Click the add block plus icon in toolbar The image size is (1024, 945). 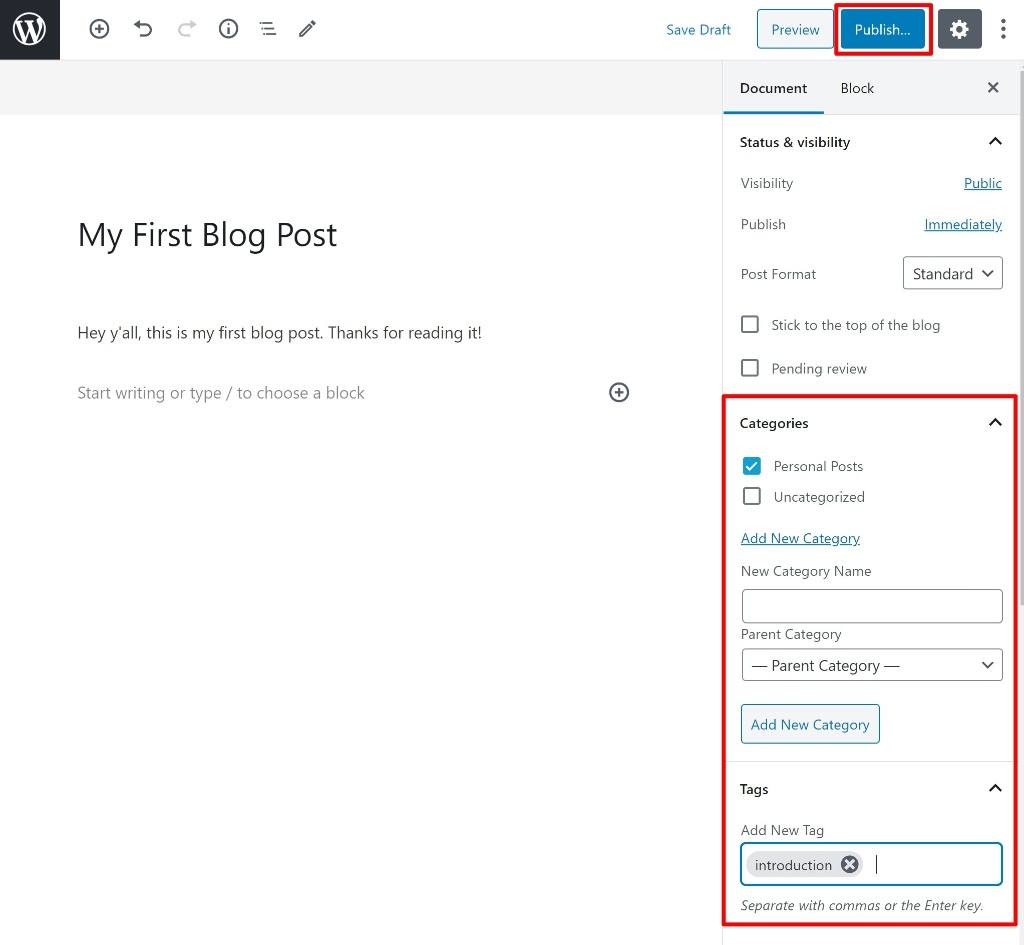[99, 29]
